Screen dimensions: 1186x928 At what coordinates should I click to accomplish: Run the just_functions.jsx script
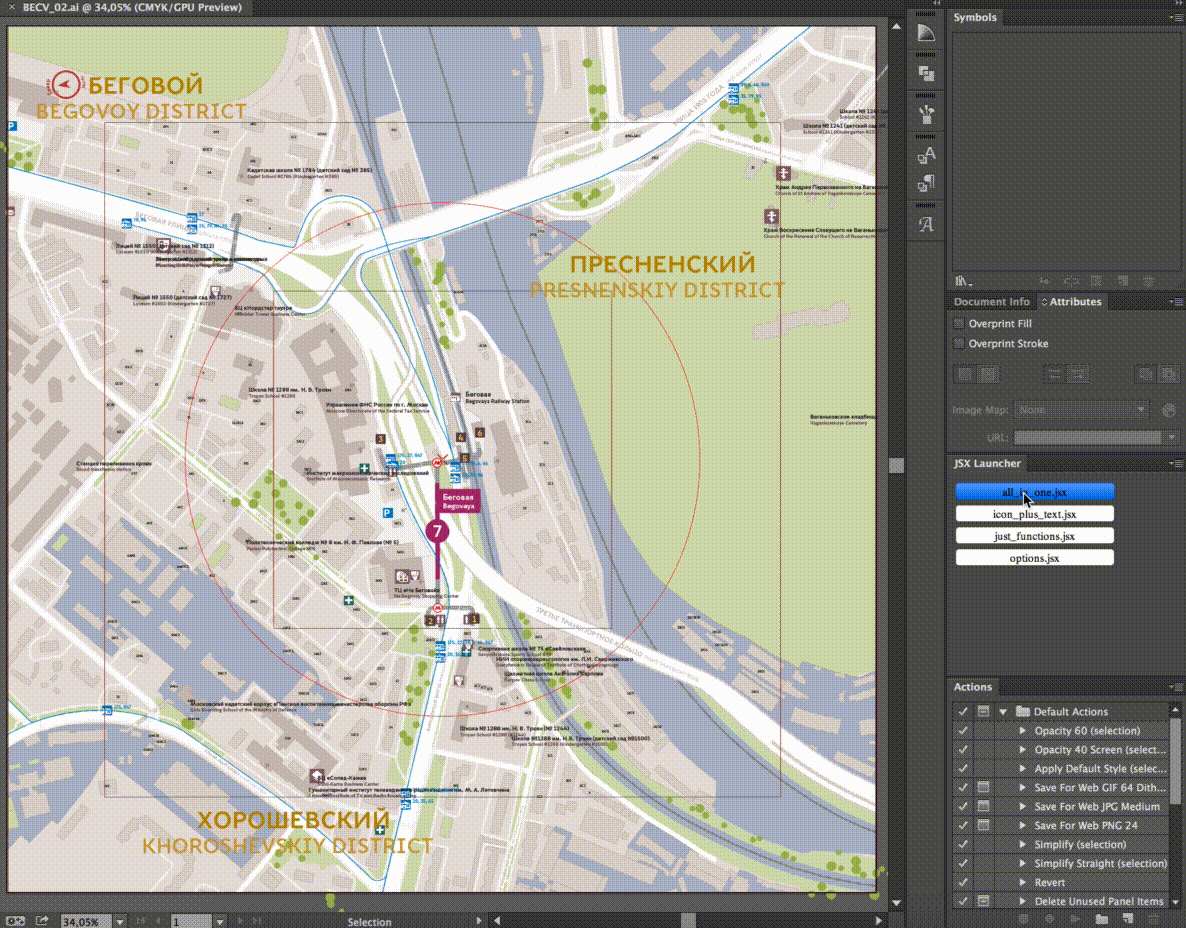pyautogui.click(x=1035, y=536)
